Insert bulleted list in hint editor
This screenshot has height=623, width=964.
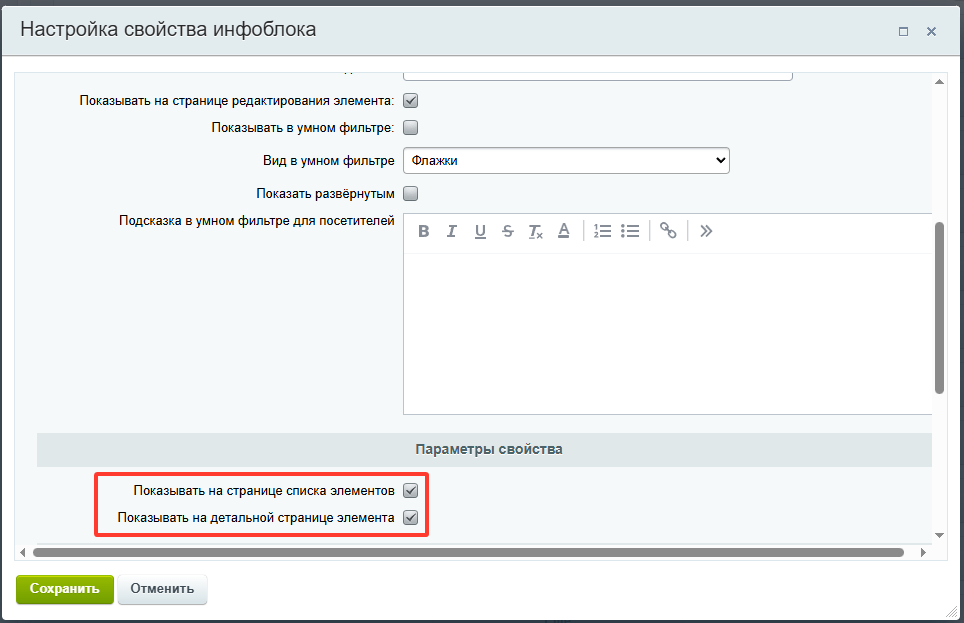(630, 231)
